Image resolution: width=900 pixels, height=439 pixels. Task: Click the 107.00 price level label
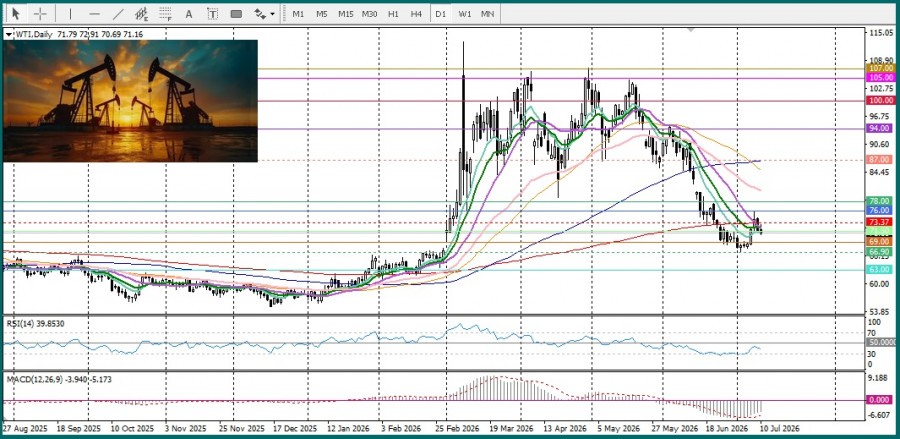(882, 68)
